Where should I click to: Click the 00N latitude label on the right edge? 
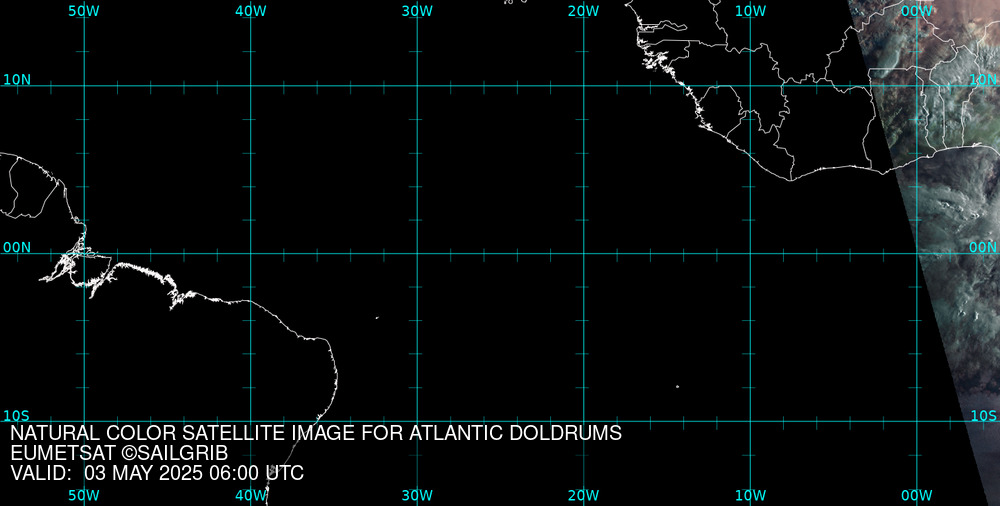[x=983, y=248]
